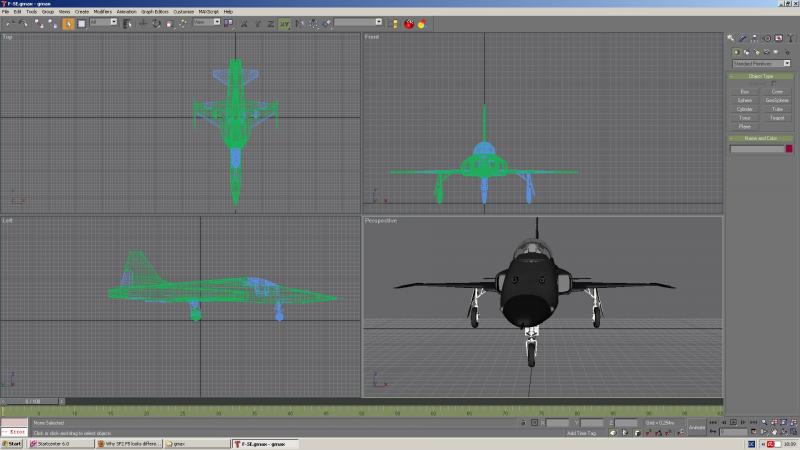Click the Undo arrow in the toolbar

[9, 23]
